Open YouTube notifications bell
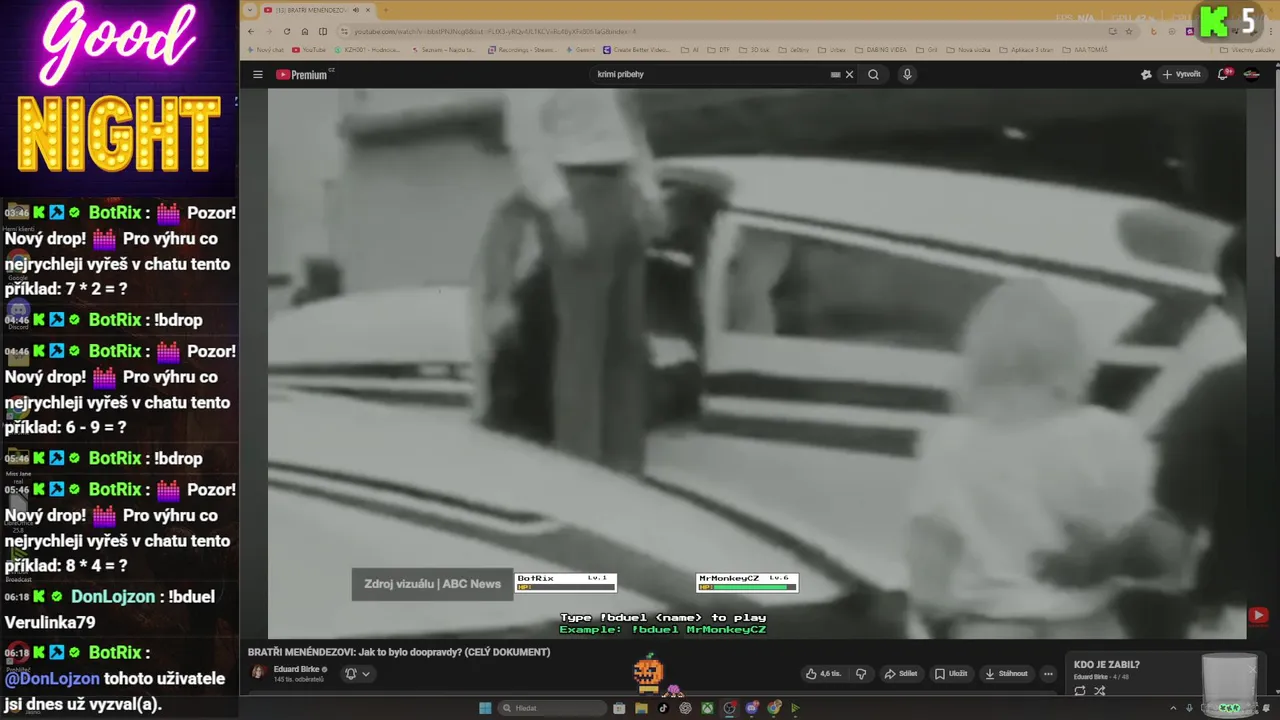 (1223, 74)
